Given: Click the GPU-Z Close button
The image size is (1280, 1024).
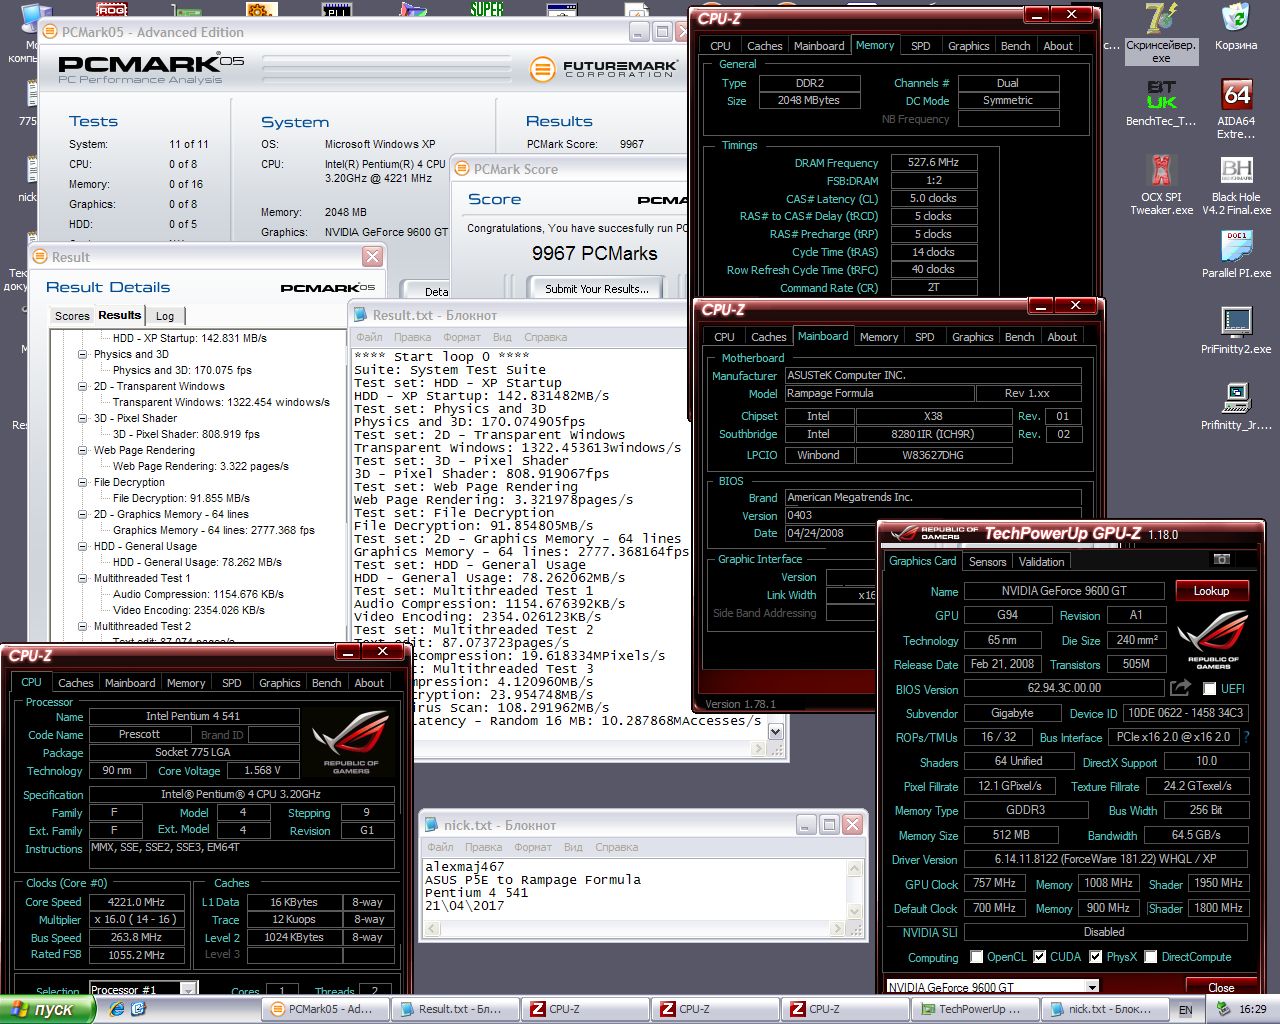Looking at the screenshot, I should 1221,987.
